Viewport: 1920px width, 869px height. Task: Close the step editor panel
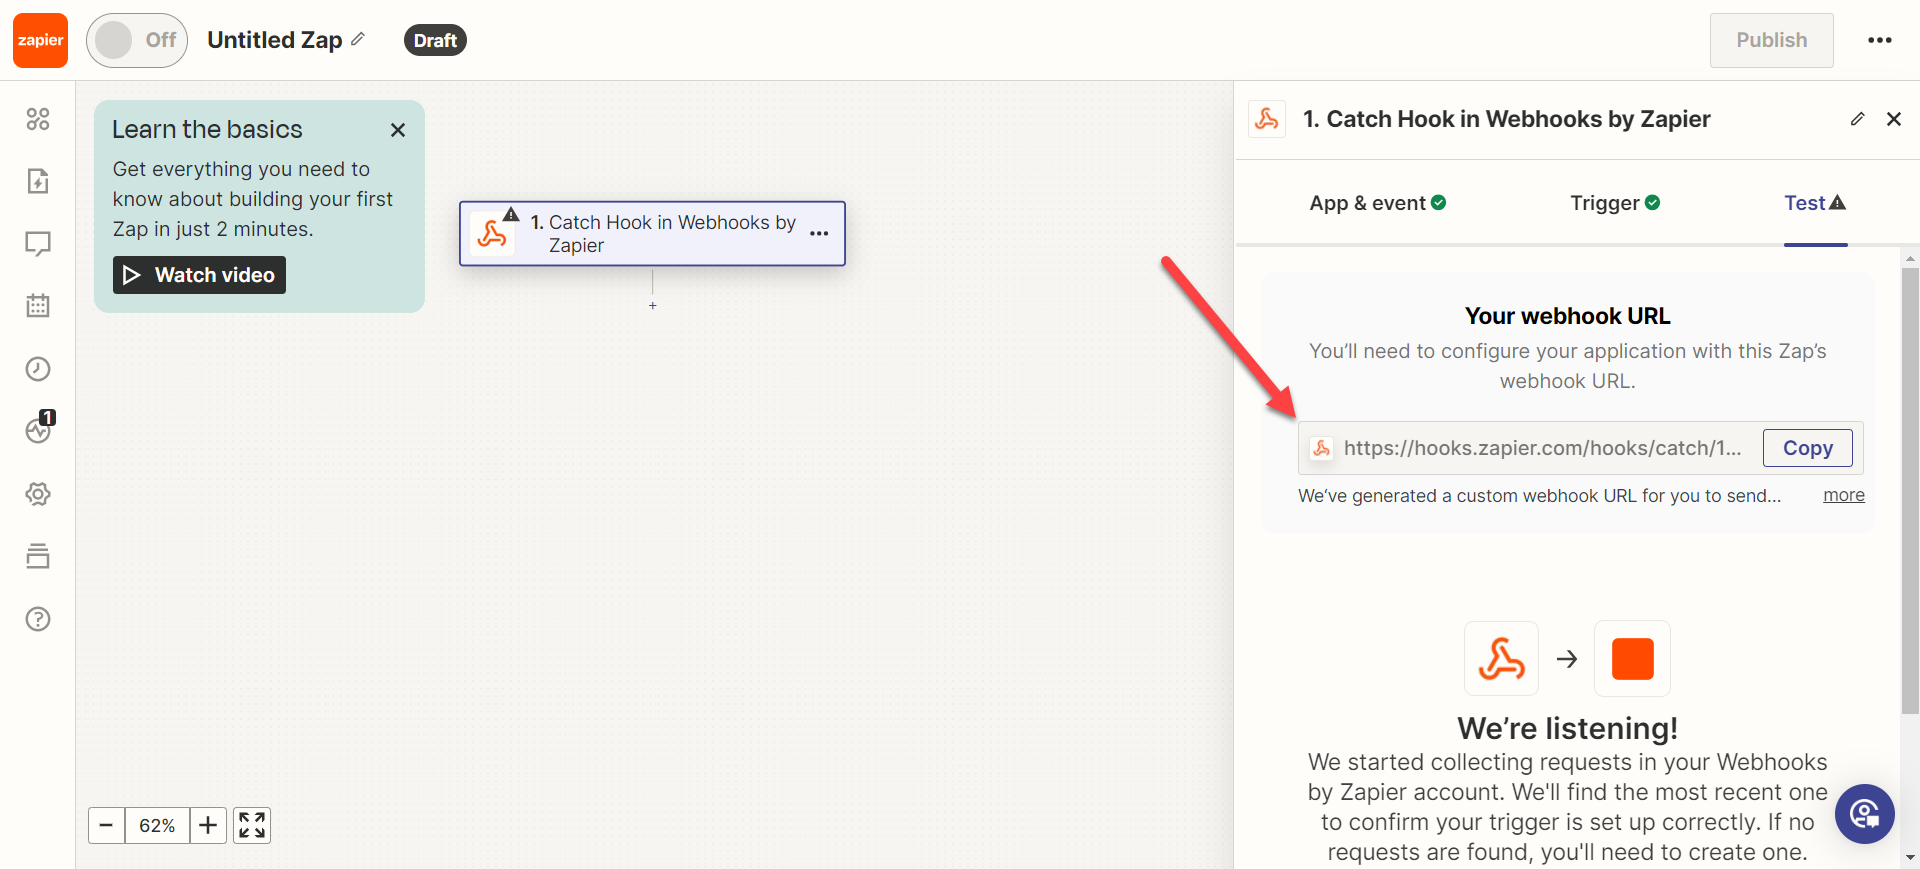pyautogui.click(x=1894, y=119)
